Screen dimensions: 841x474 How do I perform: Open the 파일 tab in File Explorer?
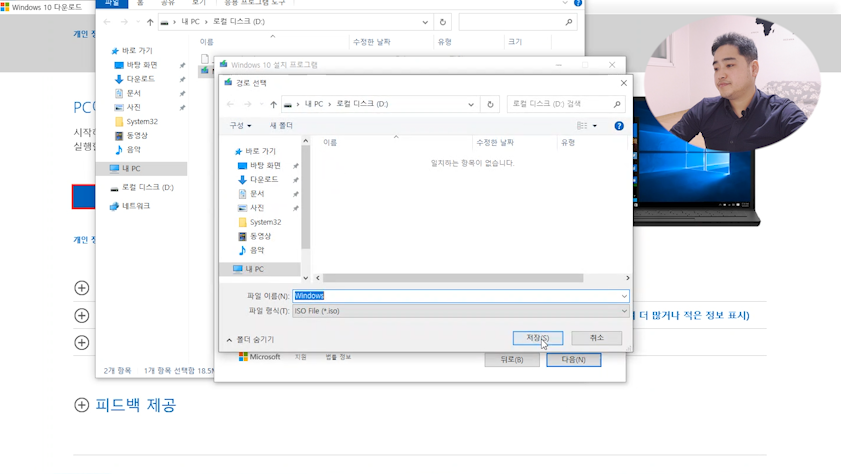click(112, 3)
